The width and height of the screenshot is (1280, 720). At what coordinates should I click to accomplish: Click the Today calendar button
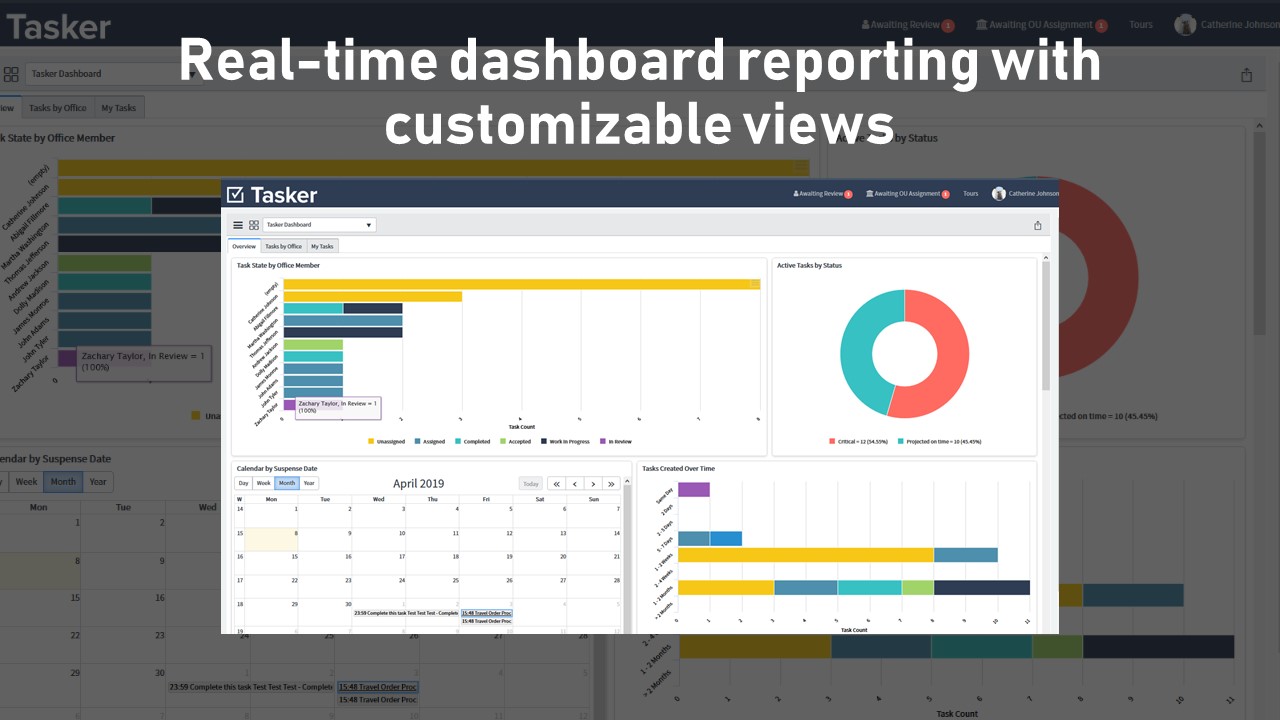(x=530, y=484)
